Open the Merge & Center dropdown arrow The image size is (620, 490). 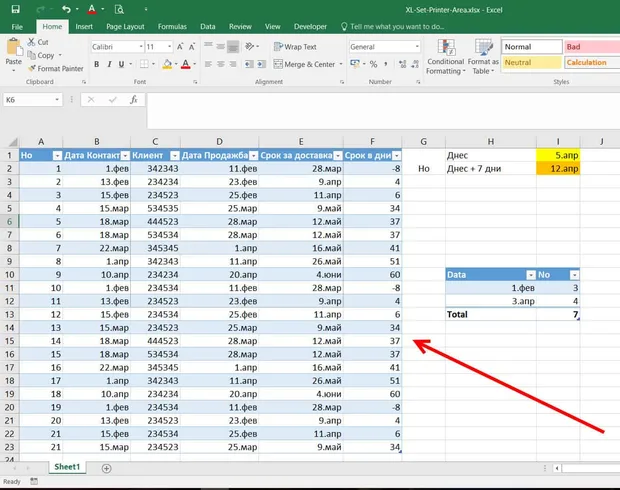coord(341,64)
